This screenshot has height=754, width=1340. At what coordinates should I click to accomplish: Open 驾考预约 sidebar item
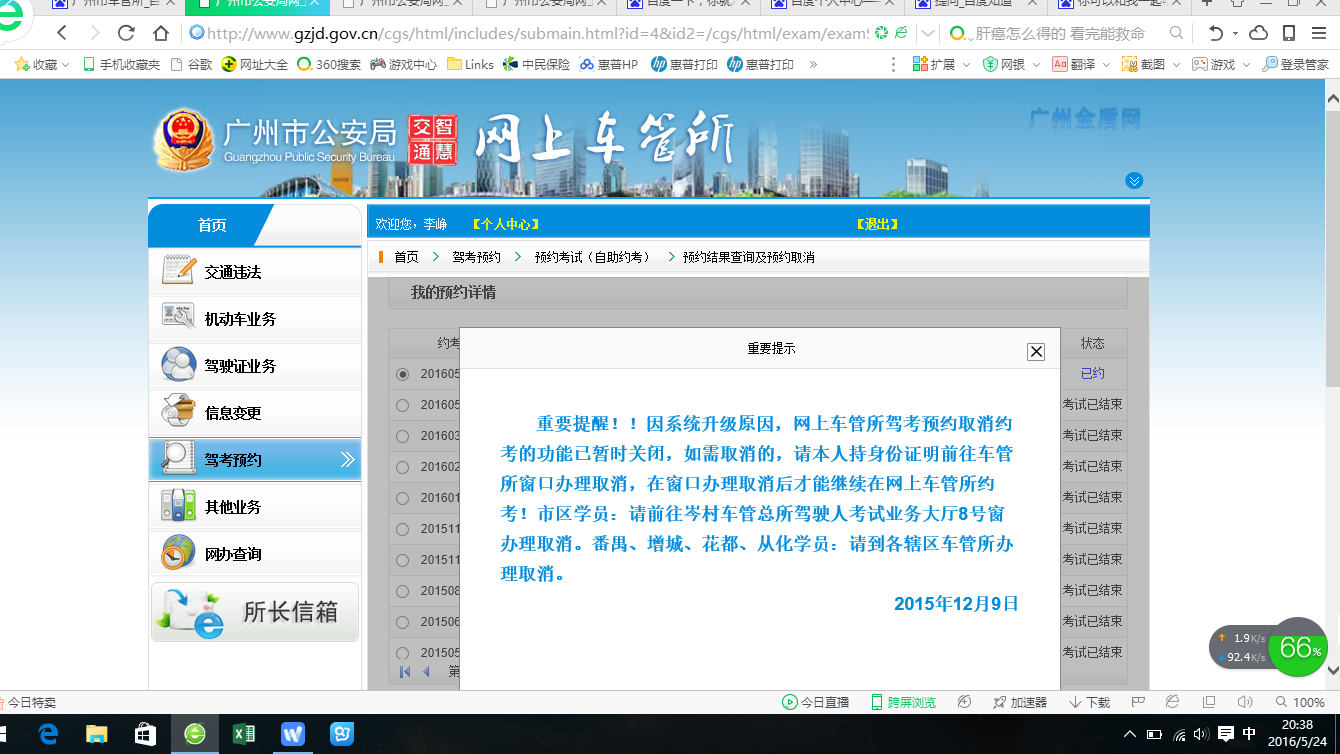pyautogui.click(x=255, y=460)
